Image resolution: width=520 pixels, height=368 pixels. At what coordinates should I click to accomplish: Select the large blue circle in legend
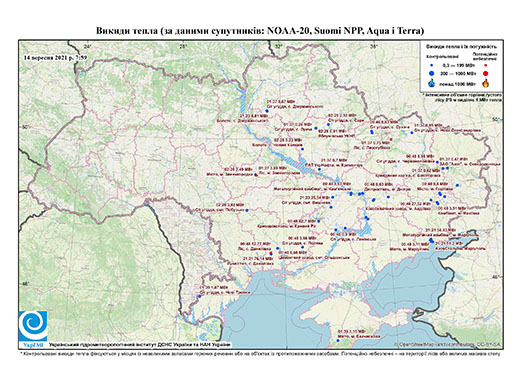(432, 73)
